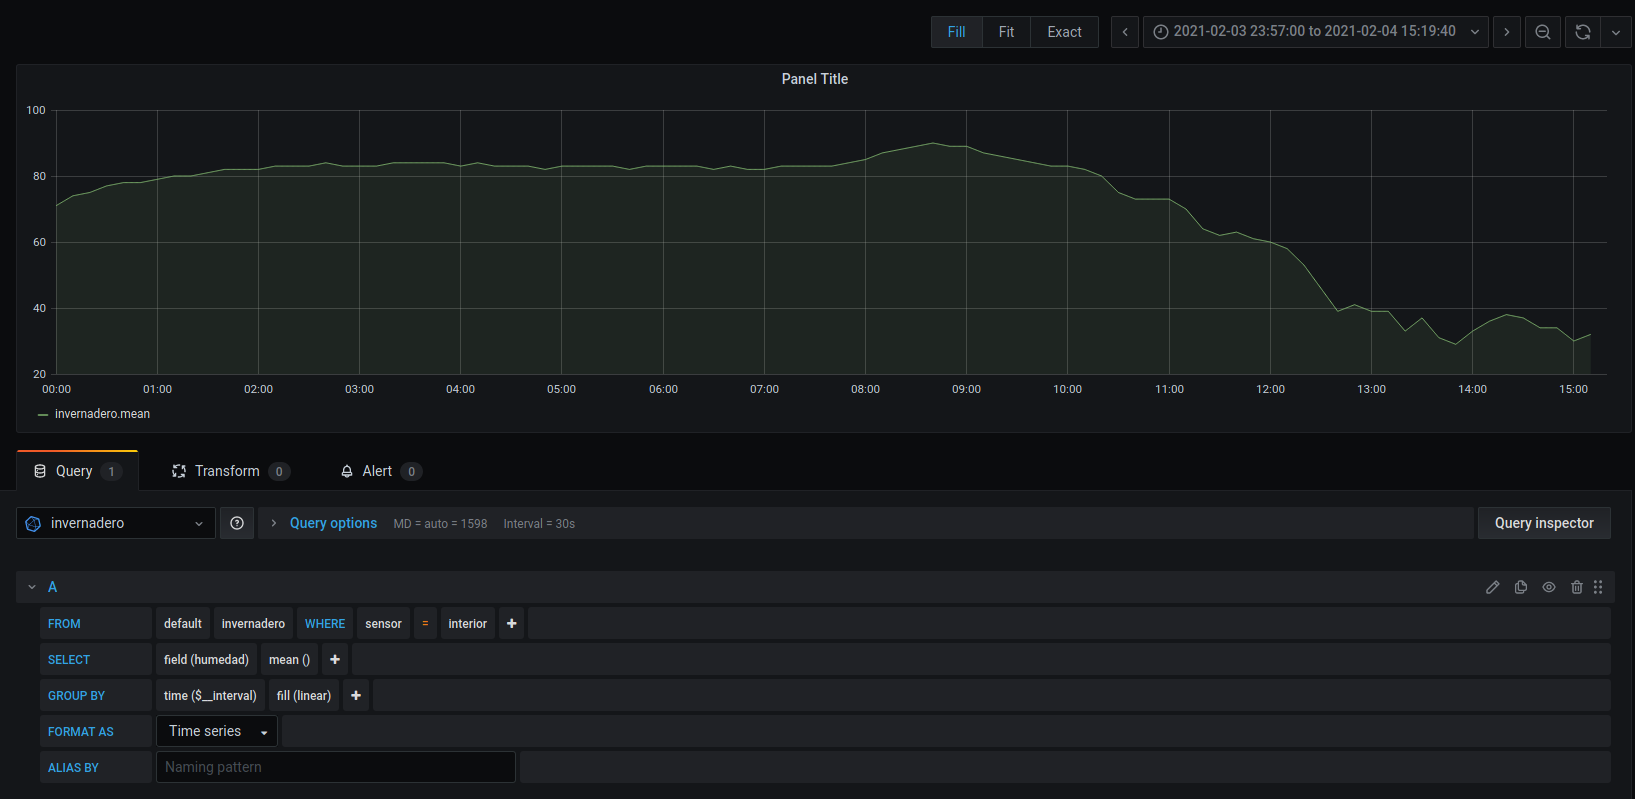Open the data source help icon
1635x799 pixels.
click(237, 523)
